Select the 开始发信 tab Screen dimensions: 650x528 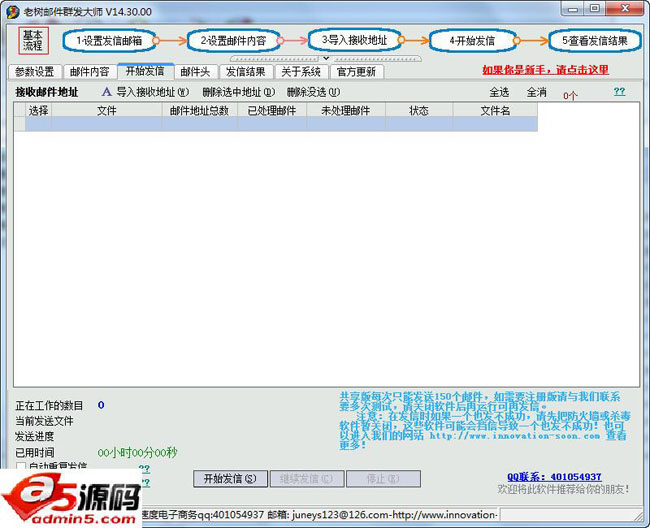(145, 71)
